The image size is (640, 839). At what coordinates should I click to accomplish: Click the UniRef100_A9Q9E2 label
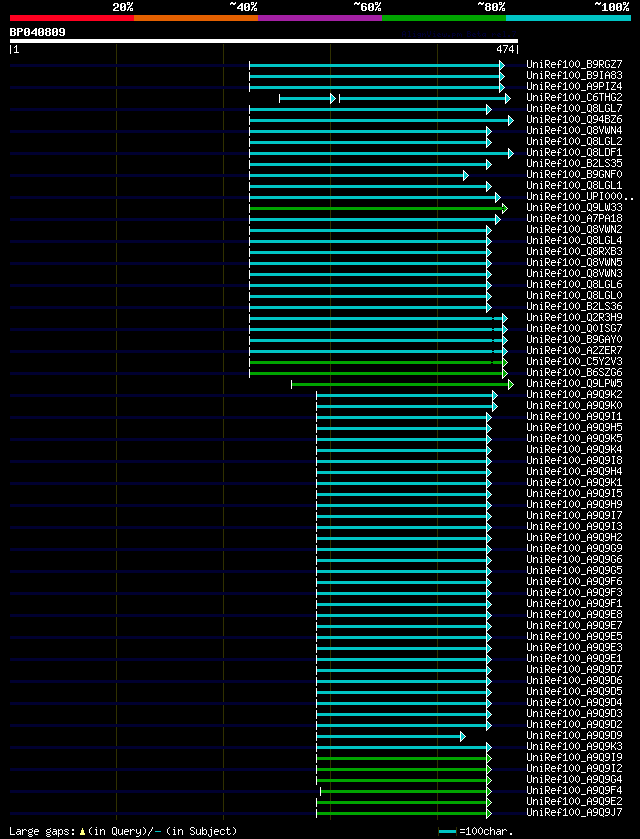point(574,800)
